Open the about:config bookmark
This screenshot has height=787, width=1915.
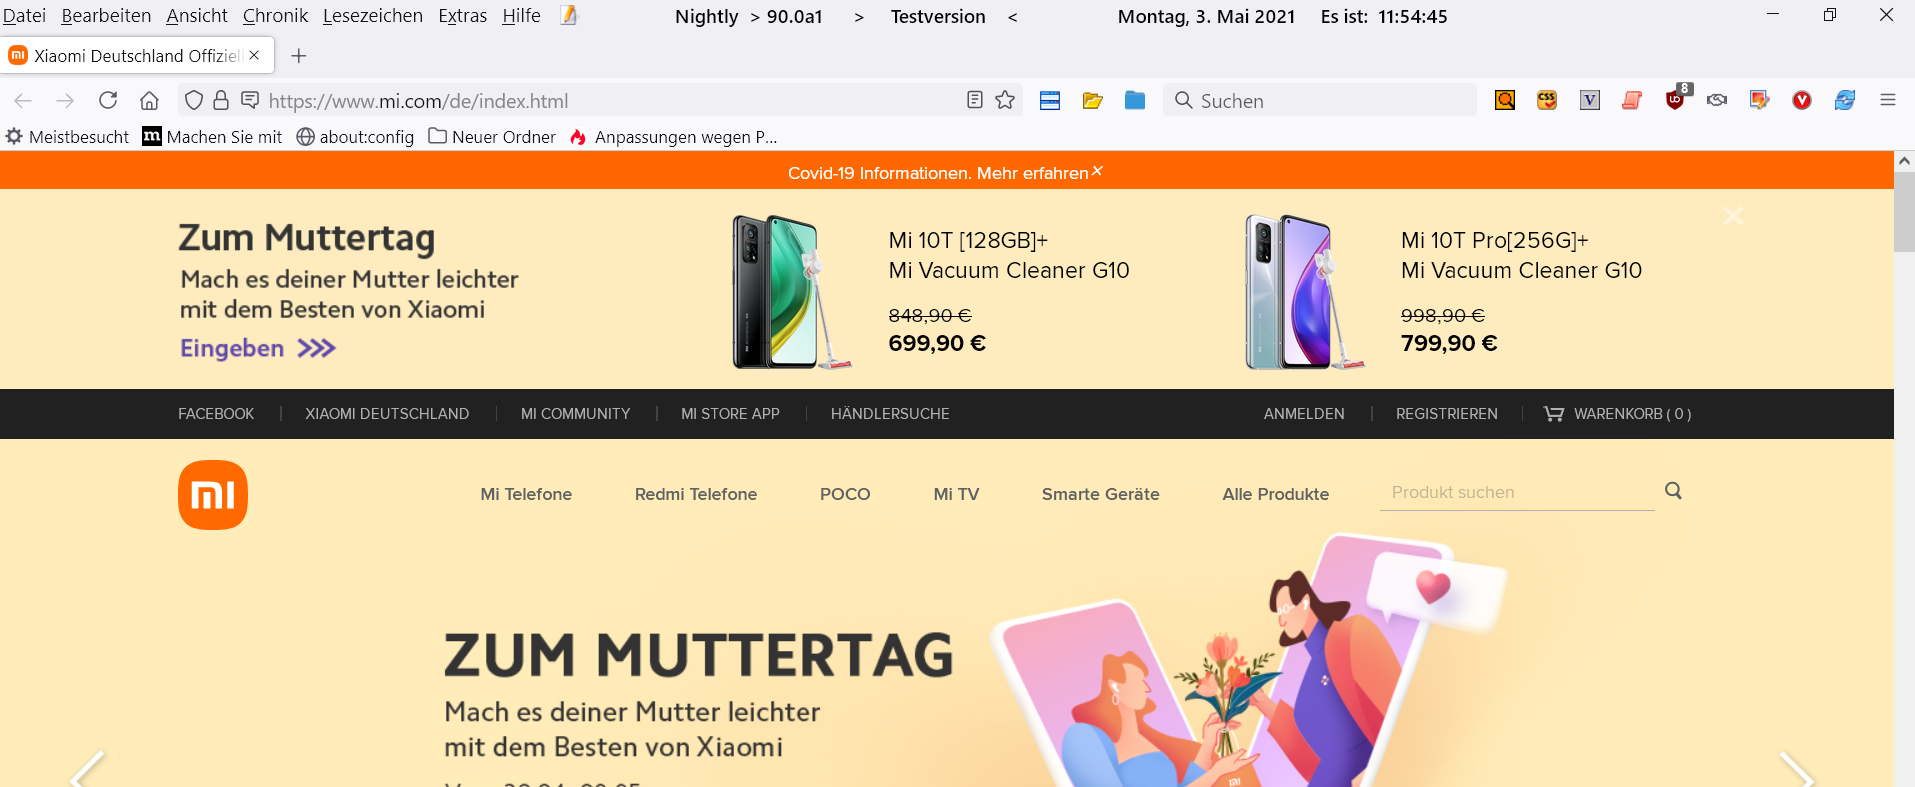click(x=355, y=137)
